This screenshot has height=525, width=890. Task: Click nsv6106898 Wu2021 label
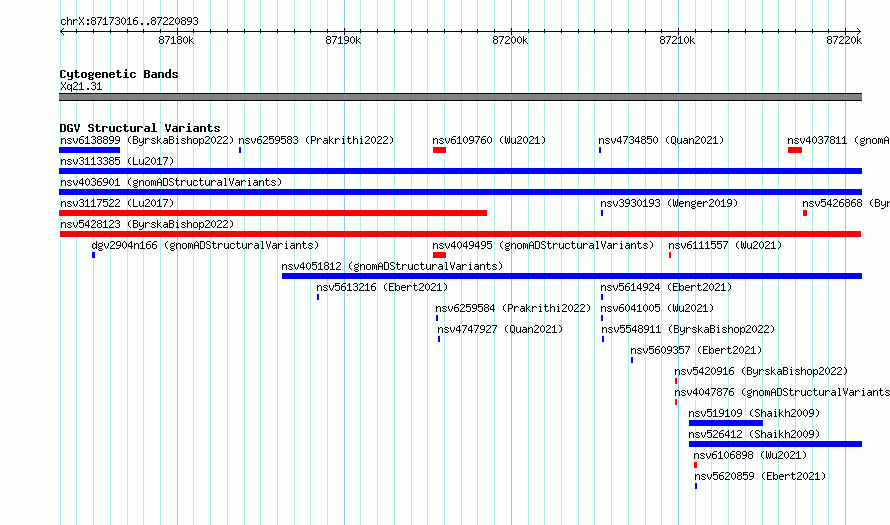[x=750, y=455]
